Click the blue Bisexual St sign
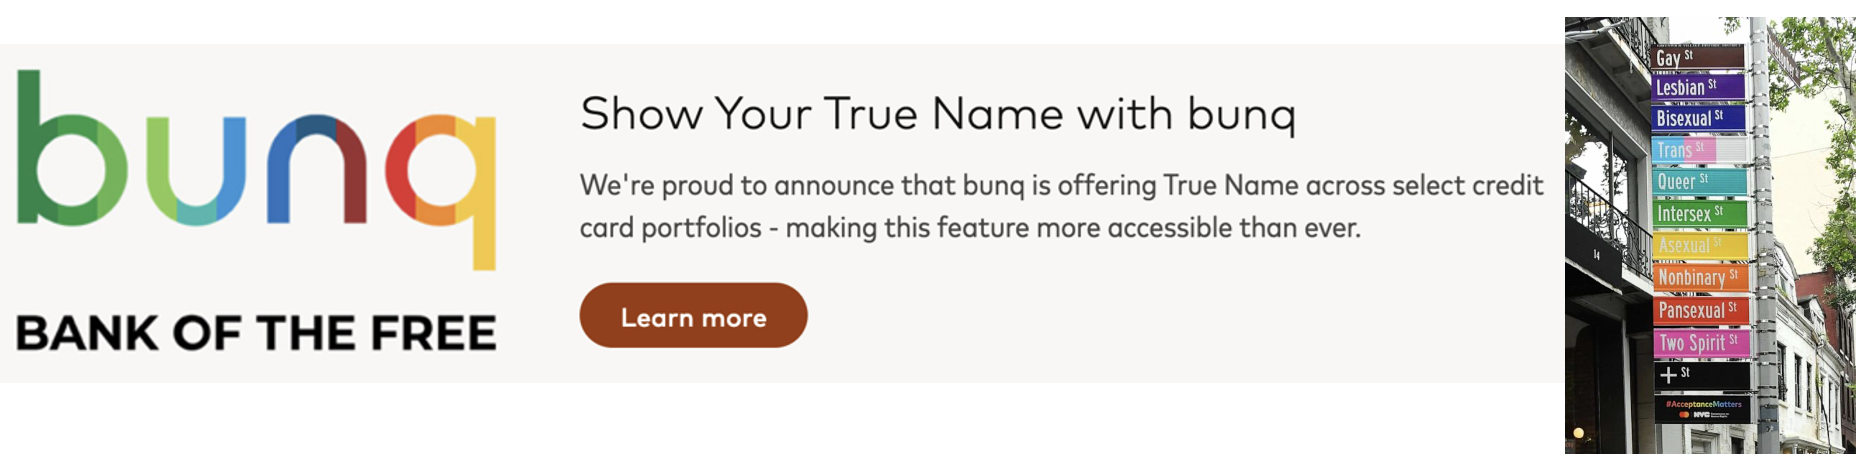This screenshot has height=472, width=1868. click(x=1698, y=118)
